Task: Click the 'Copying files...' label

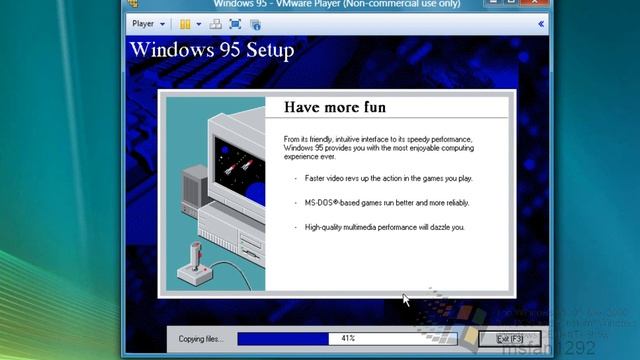Action: 201,339
